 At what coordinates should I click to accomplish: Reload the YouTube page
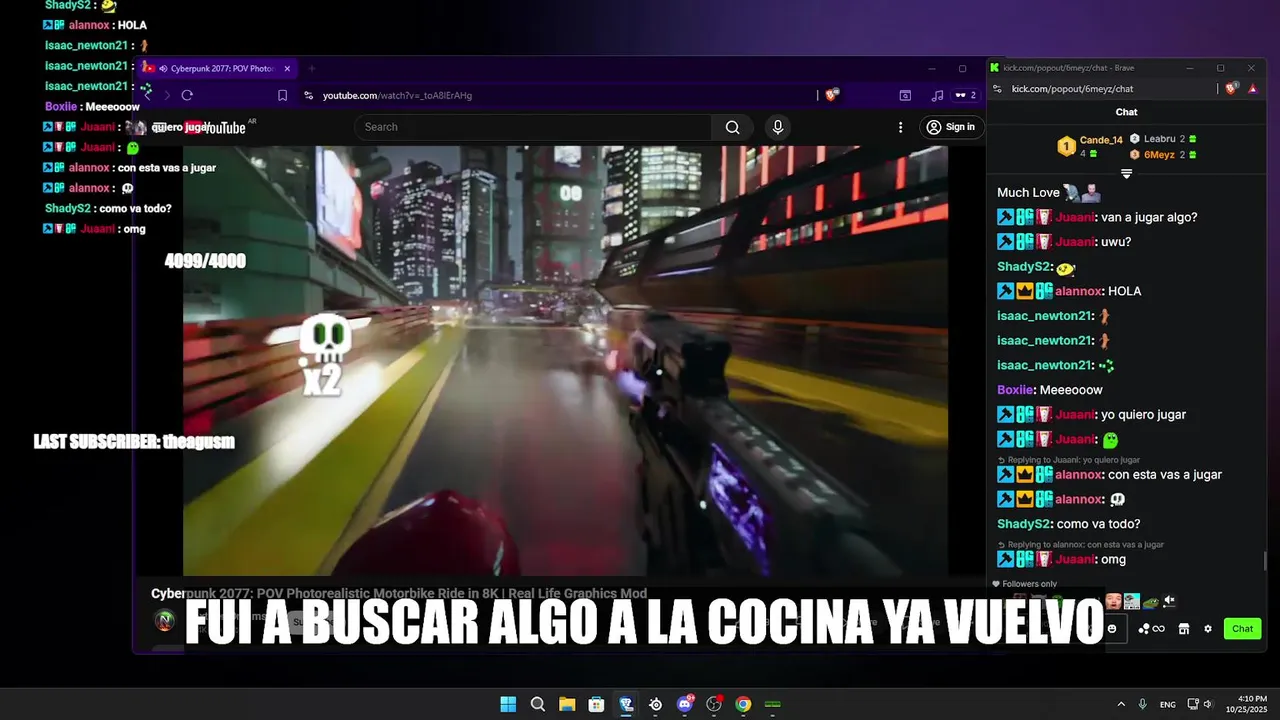187,95
